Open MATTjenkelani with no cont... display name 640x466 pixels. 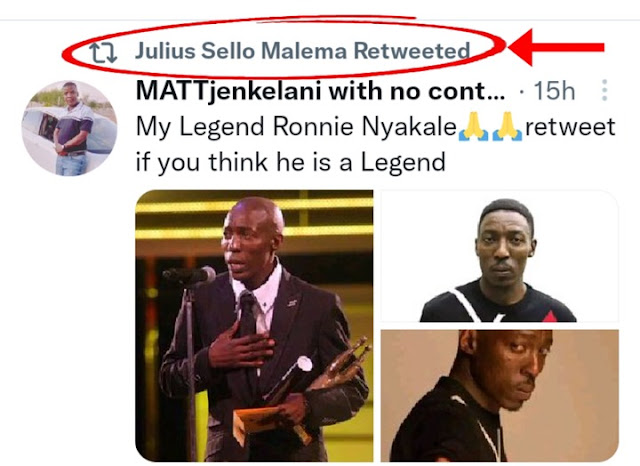(x=320, y=91)
